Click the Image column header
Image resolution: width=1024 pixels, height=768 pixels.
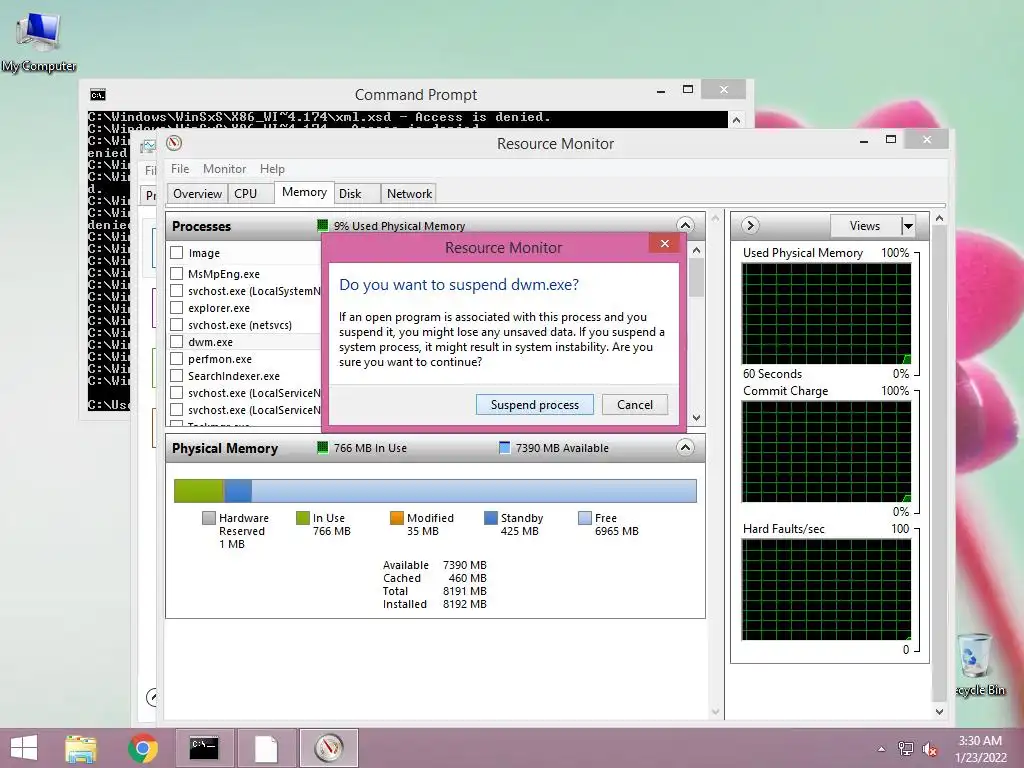click(x=204, y=253)
